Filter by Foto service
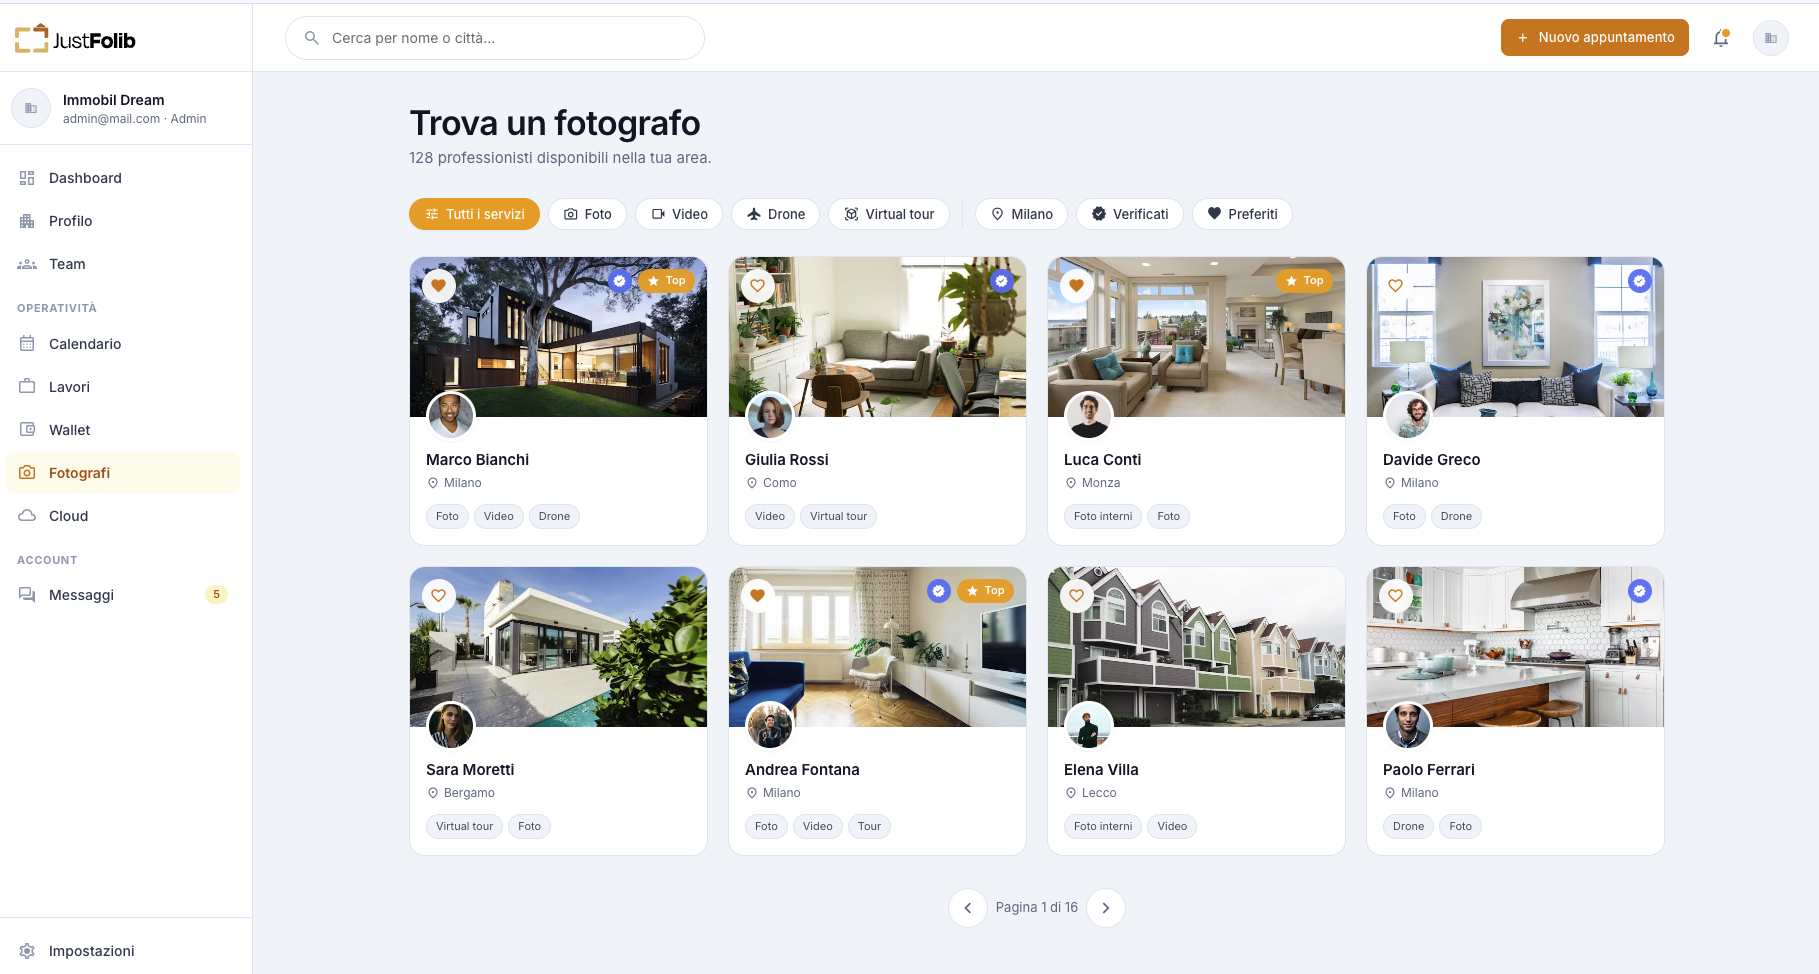The height and width of the screenshot is (974, 1819). point(587,214)
